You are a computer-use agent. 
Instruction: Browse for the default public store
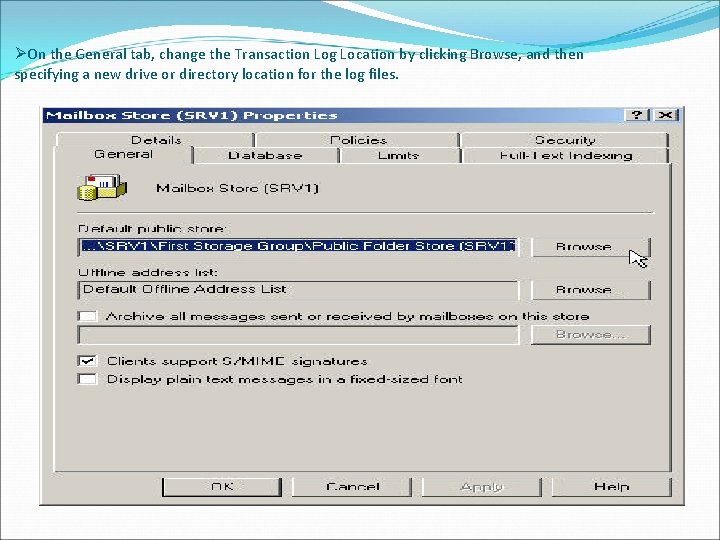click(591, 247)
